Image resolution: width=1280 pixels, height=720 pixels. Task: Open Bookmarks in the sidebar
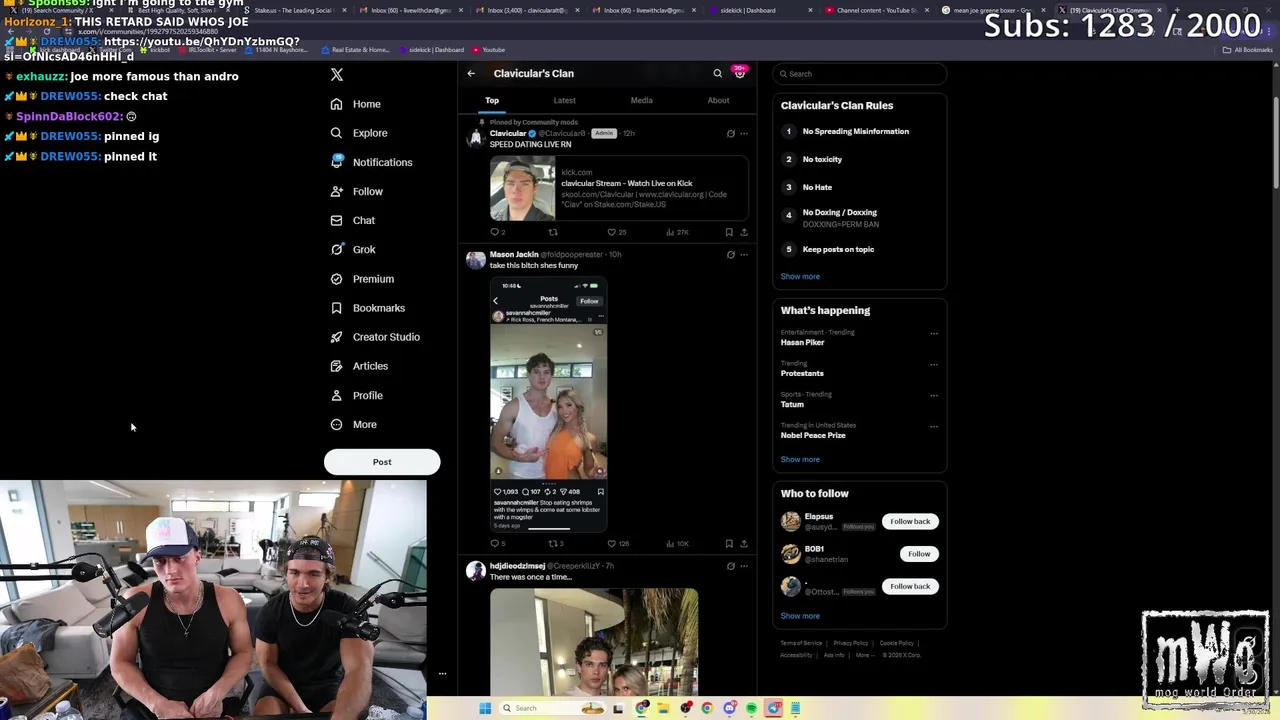(x=367, y=308)
